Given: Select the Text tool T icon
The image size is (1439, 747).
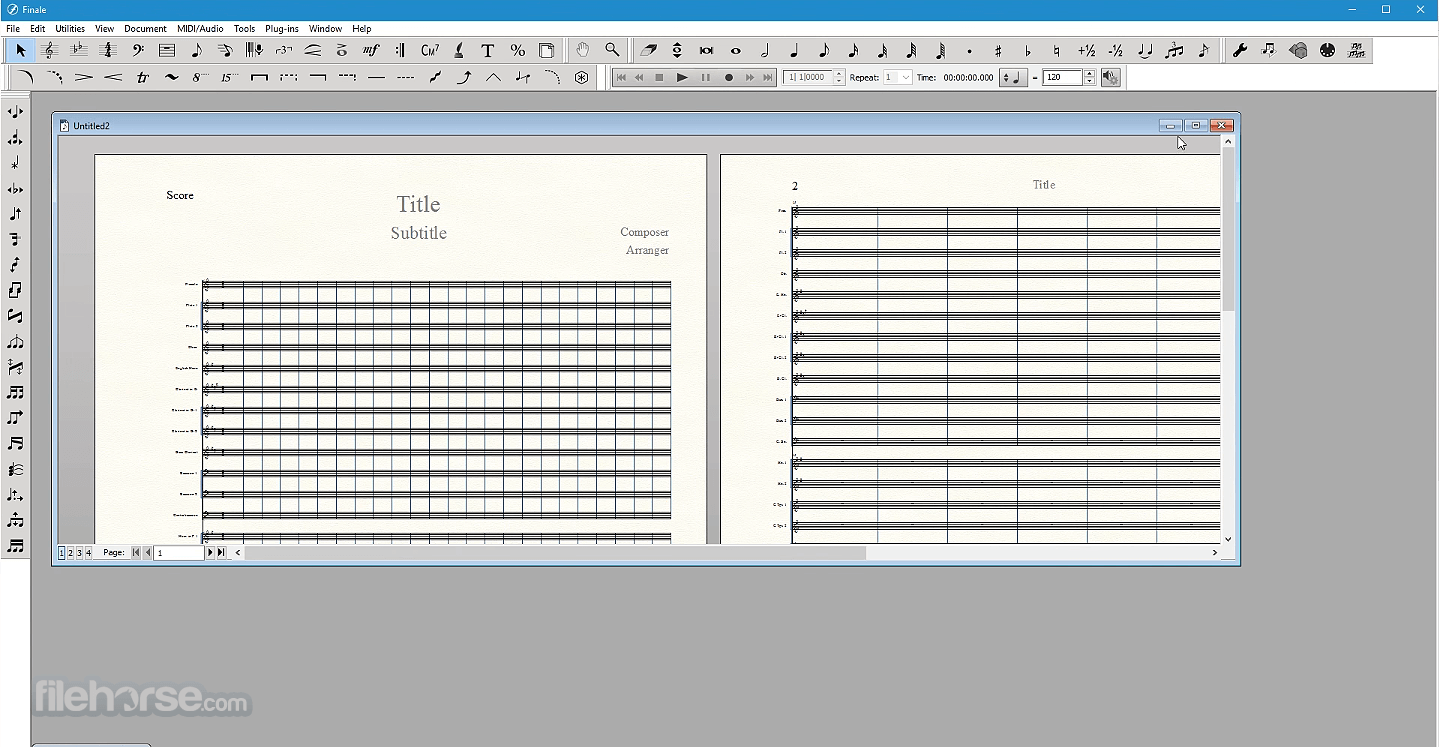Looking at the screenshot, I should [x=488, y=50].
